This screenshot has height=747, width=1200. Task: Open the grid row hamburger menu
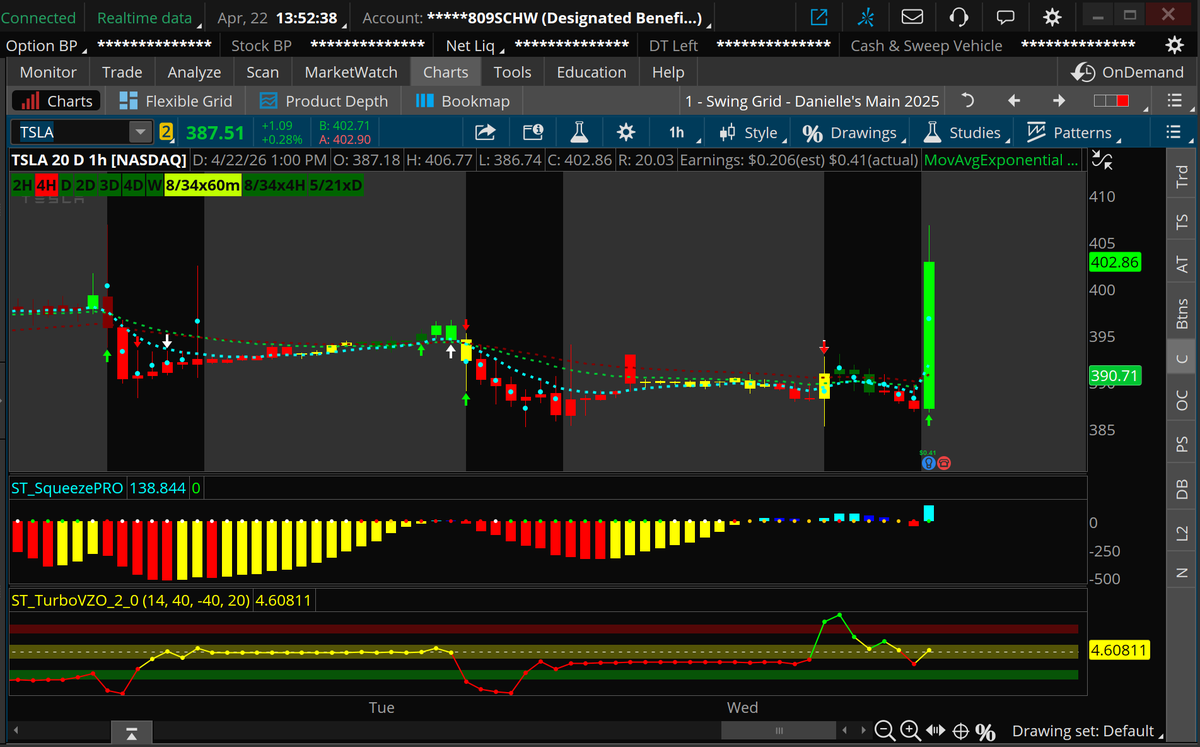coord(1173,101)
